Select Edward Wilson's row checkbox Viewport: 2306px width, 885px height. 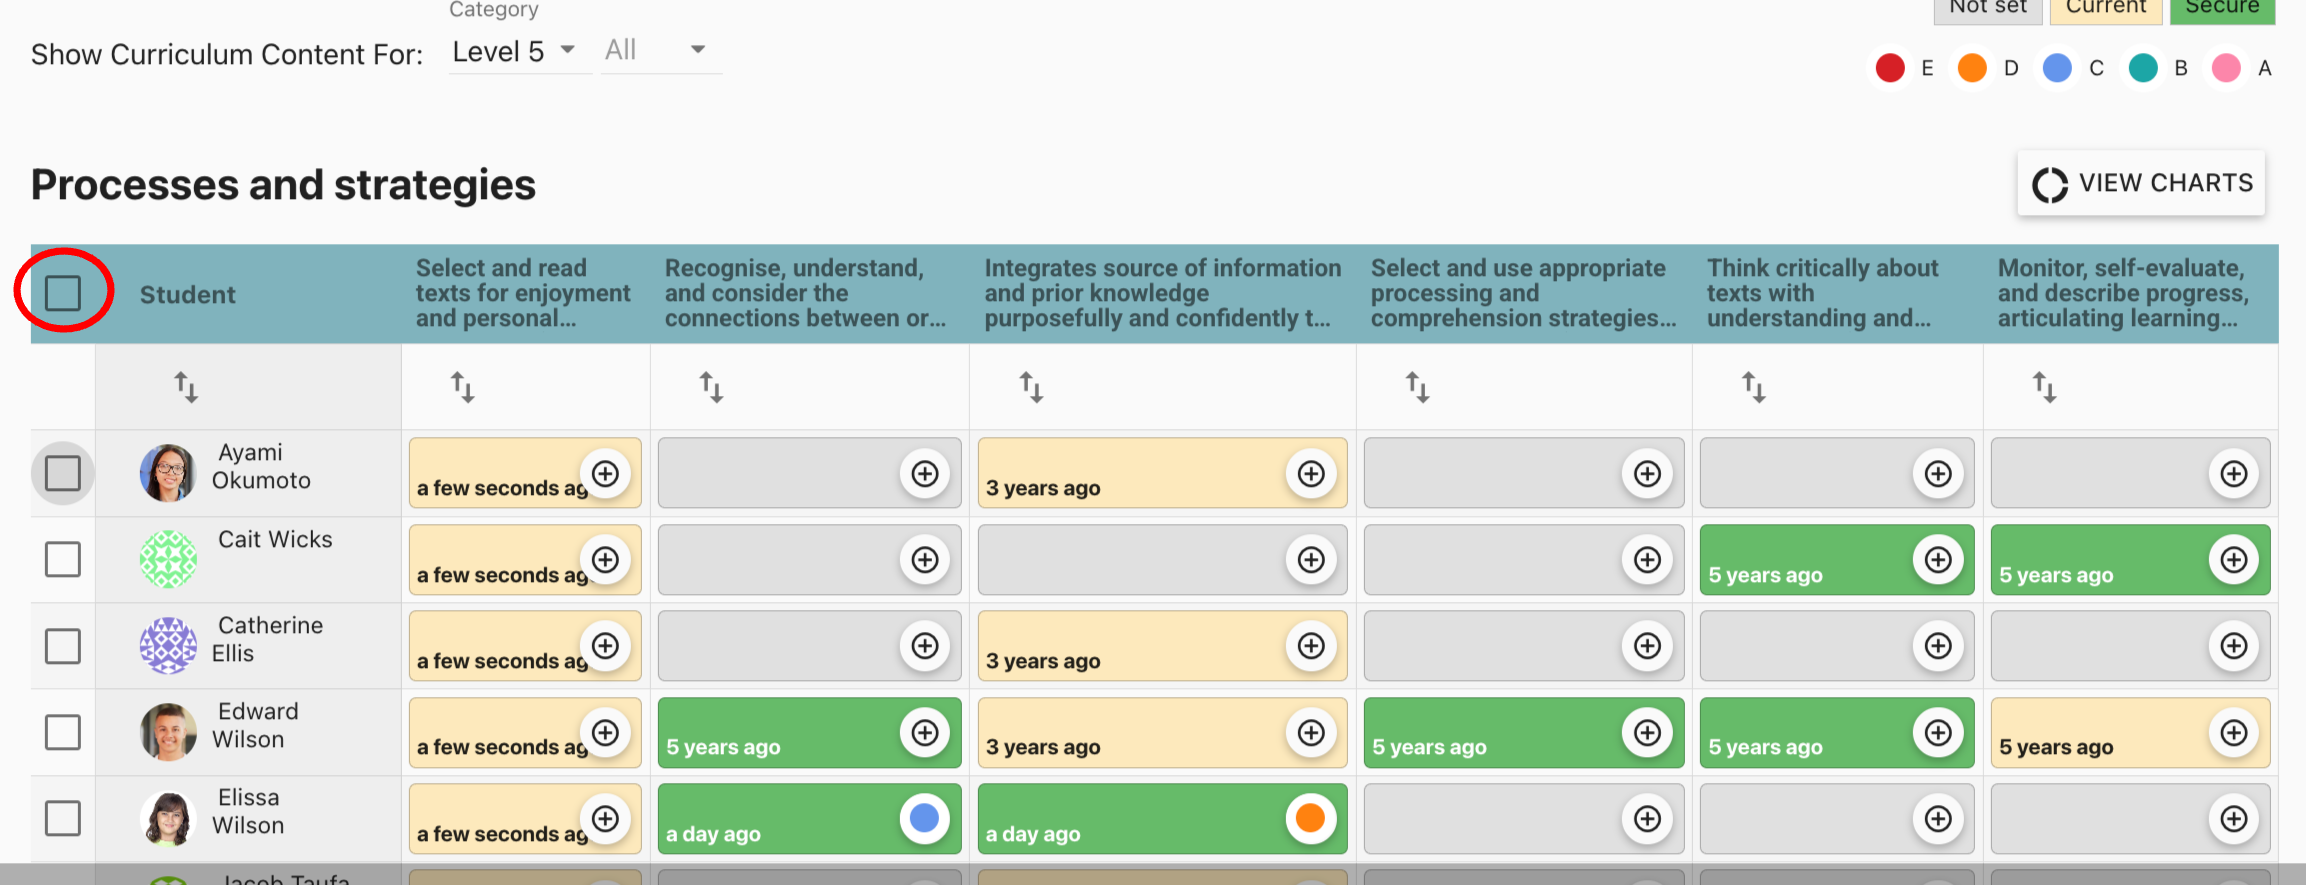(x=63, y=732)
